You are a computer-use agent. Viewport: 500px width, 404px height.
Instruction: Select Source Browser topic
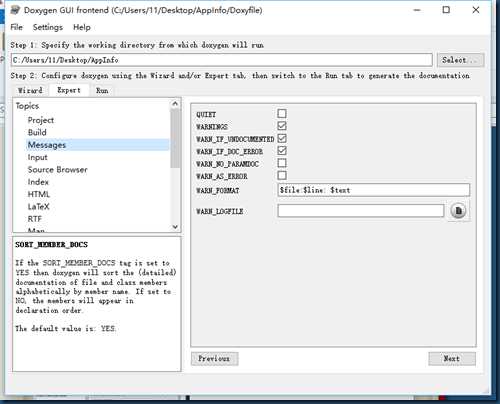(57, 170)
